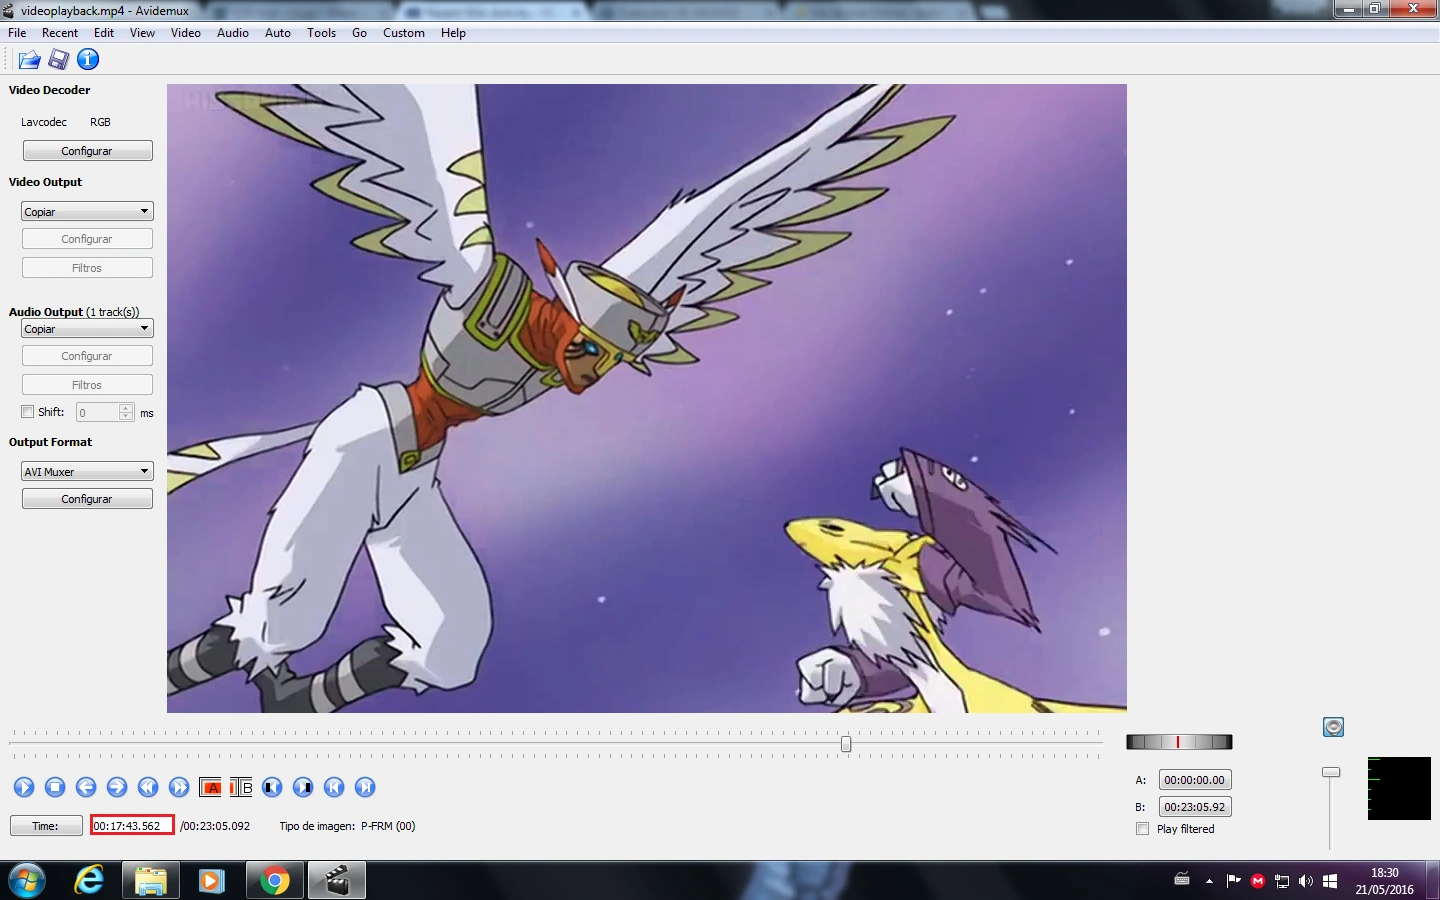Open Windows Explorer from the taskbar
This screenshot has width=1440, height=900.
150,880
